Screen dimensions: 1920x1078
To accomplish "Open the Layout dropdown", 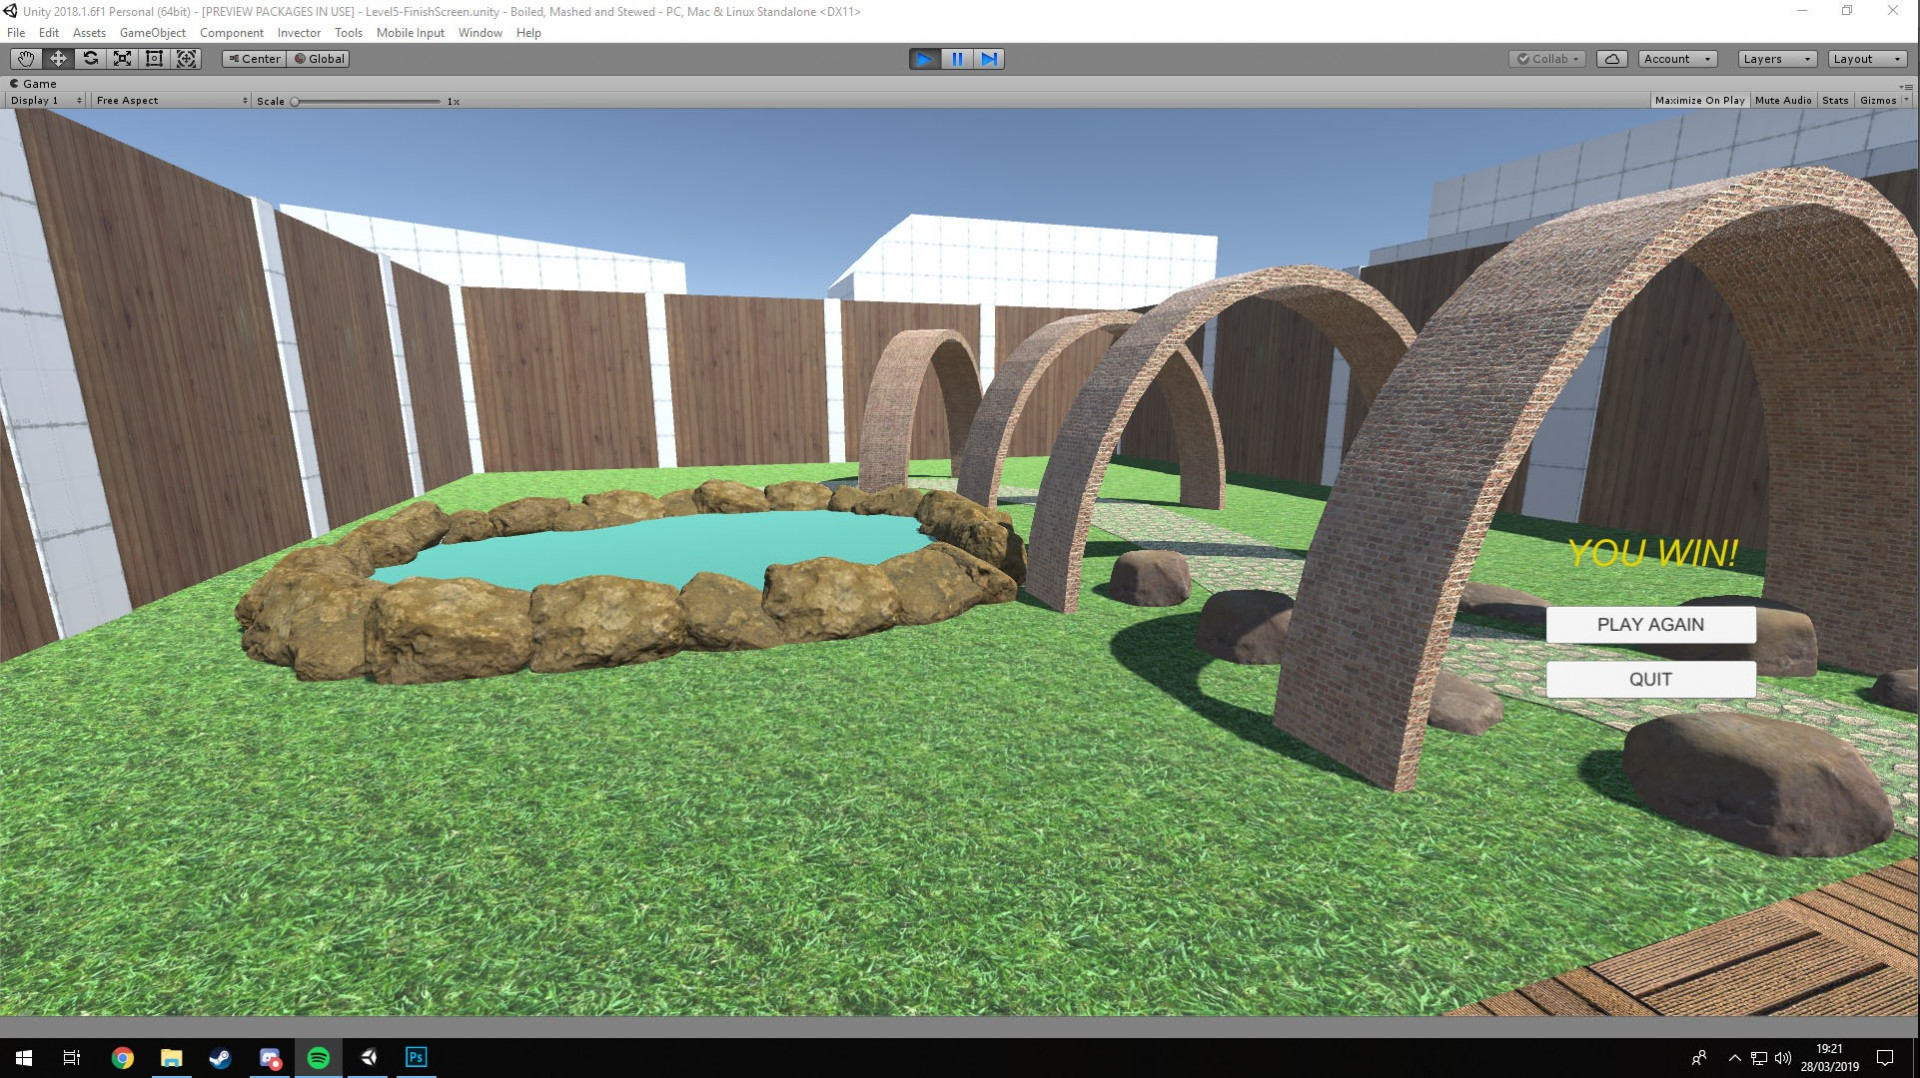I will 1867,59.
